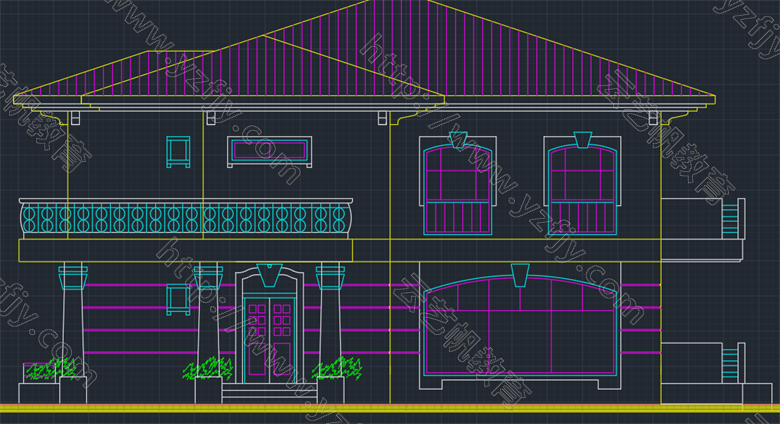Select the column right of front door
The width and height of the screenshot is (780, 424).
click(x=330, y=334)
